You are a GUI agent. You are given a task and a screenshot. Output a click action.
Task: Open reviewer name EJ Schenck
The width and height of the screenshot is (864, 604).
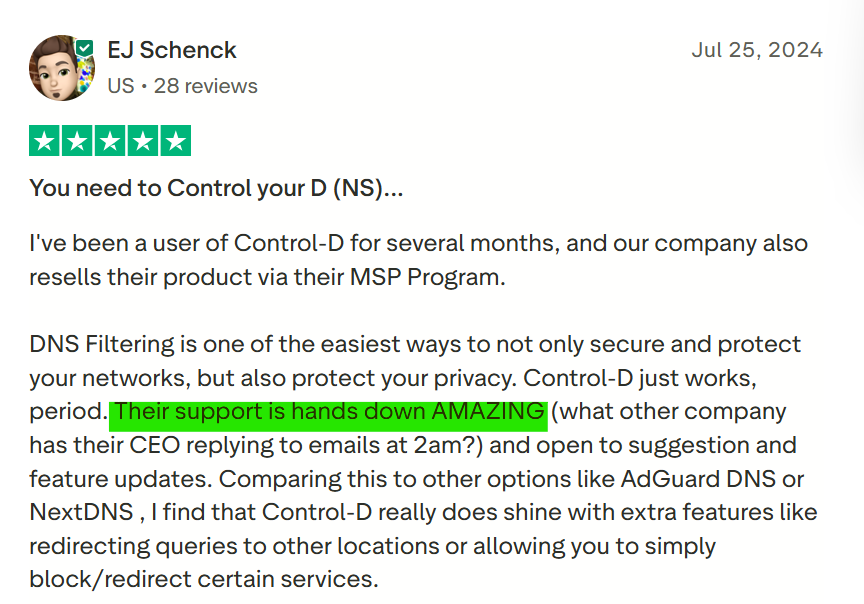click(x=172, y=50)
